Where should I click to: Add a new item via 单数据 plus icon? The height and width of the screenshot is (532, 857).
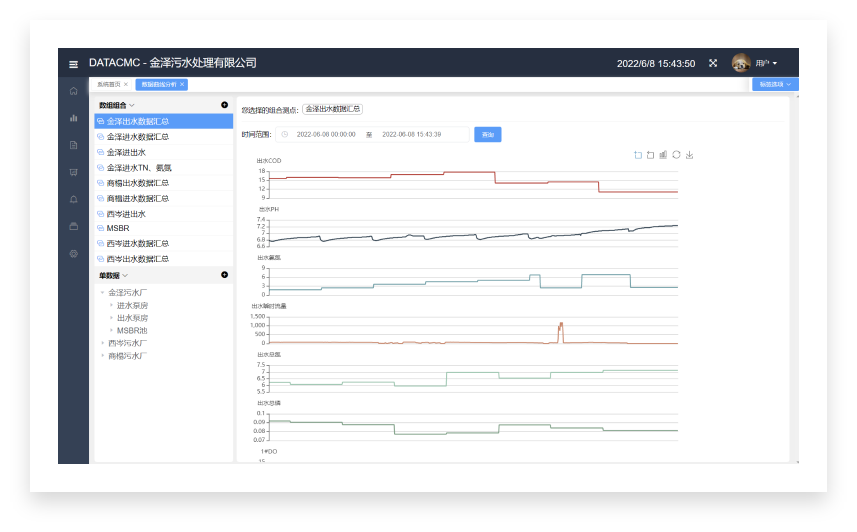225,274
